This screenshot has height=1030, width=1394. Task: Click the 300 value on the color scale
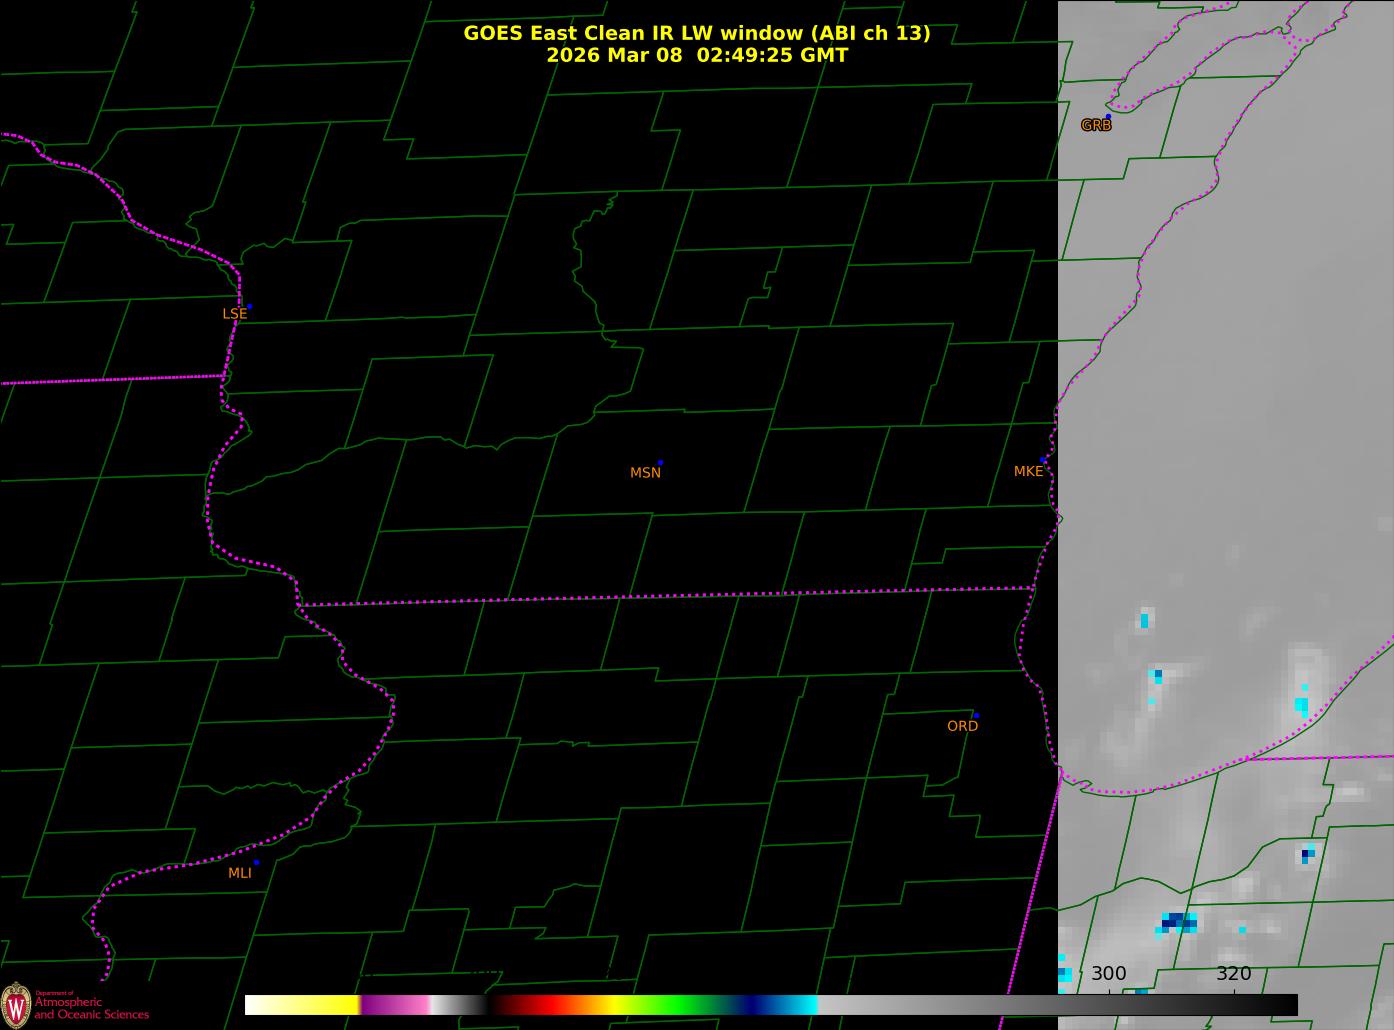(x=1108, y=974)
